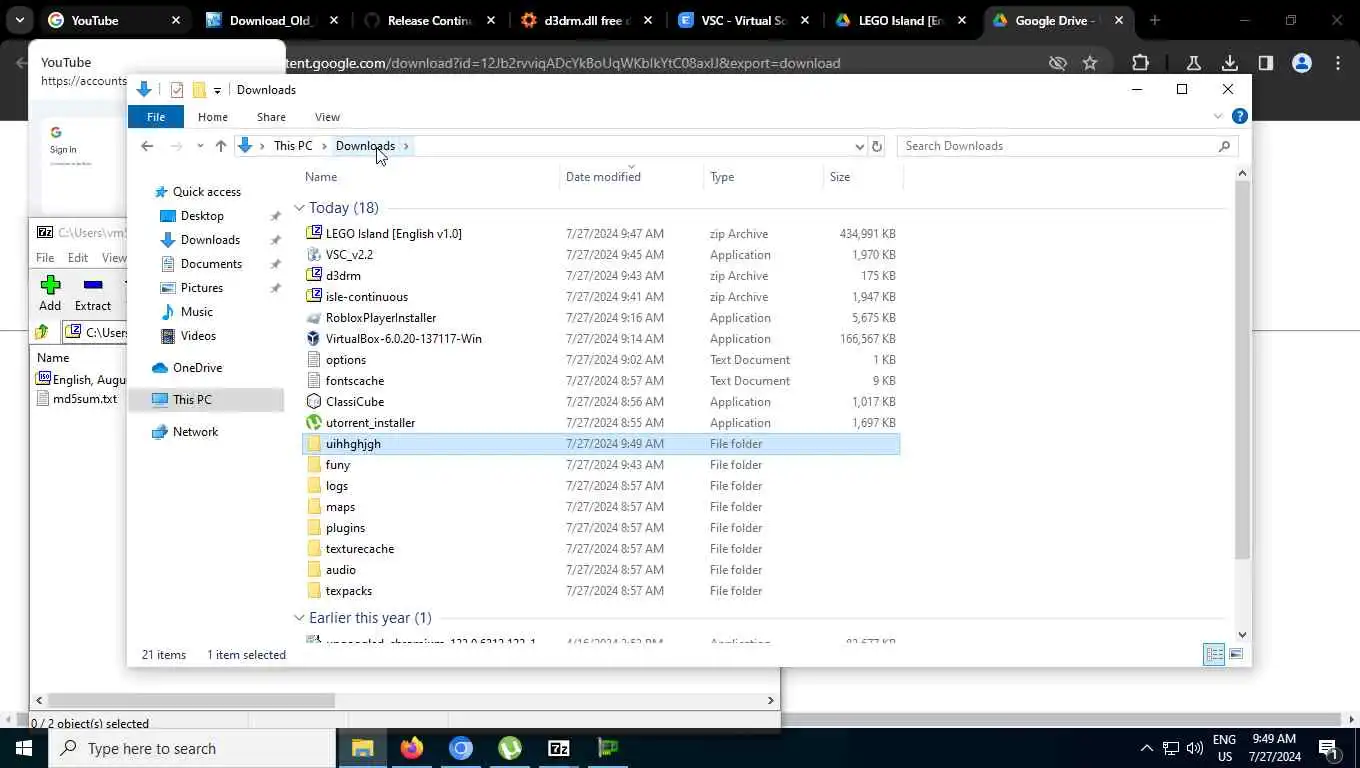1360x768 pixels.
Task: Open the LEGO Island zip archive file icon
Action: [314, 233]
